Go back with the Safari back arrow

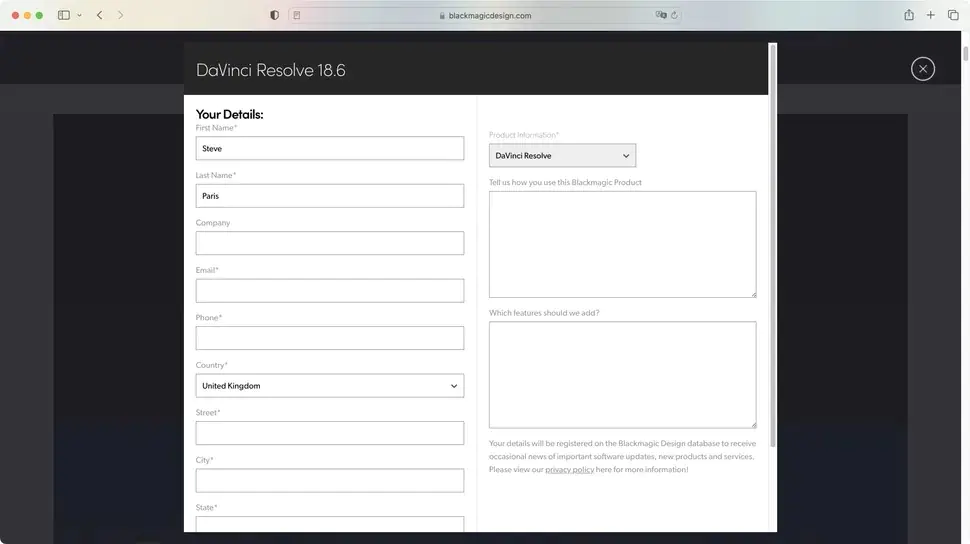100,15
